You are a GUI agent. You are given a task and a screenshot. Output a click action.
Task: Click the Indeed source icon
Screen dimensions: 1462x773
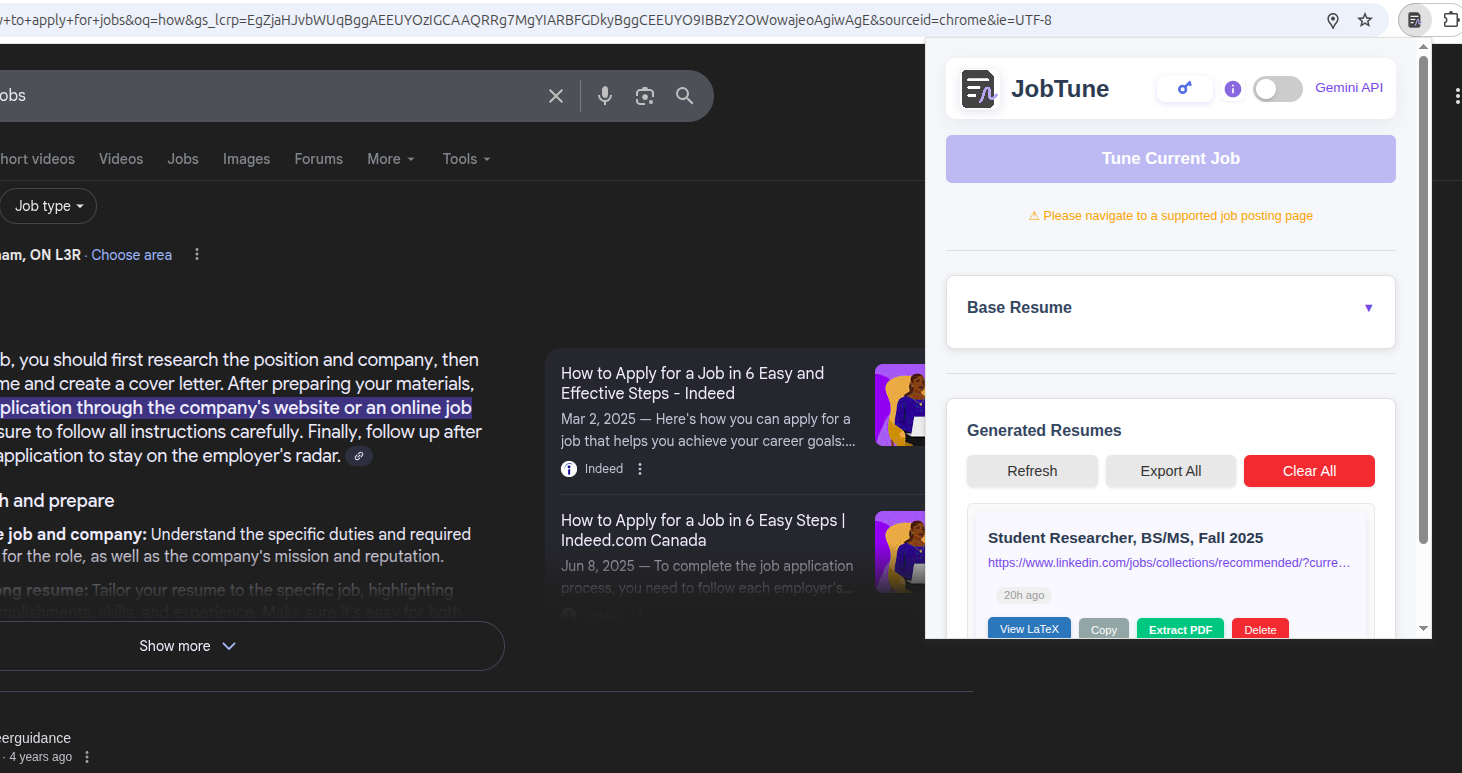pos(569,469)
